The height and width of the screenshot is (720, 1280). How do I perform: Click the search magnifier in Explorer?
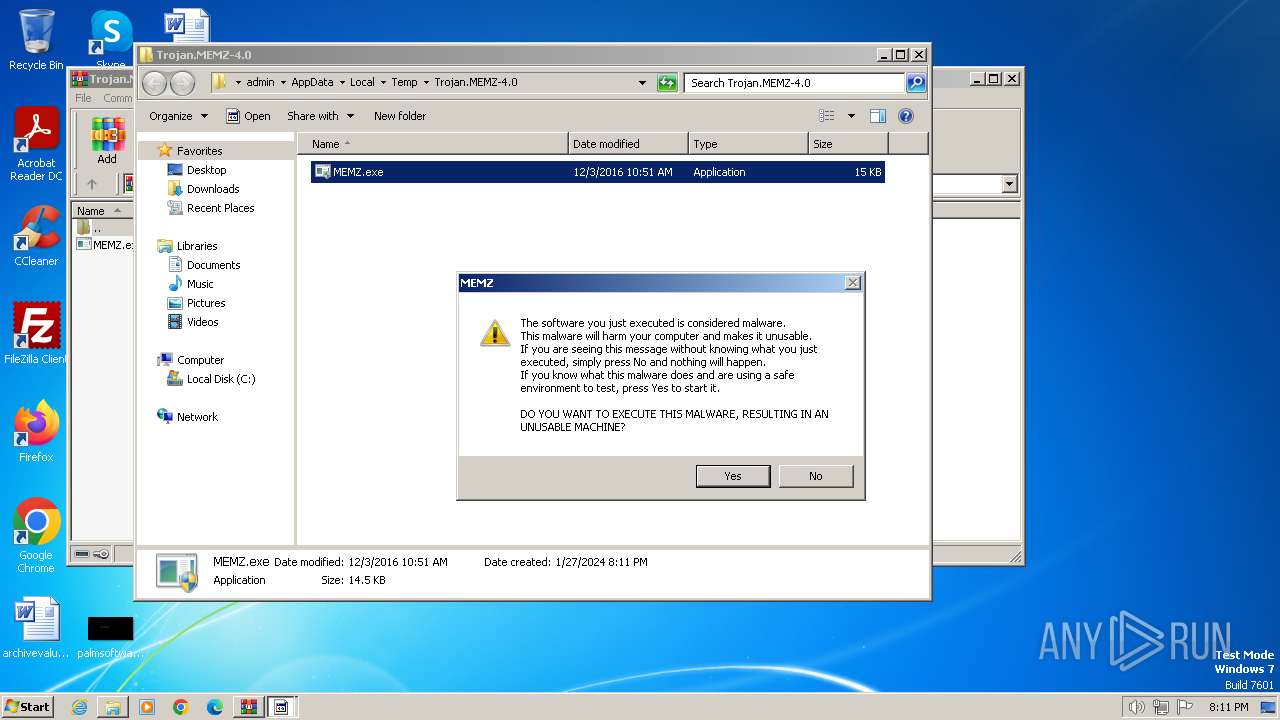pyautogui.click(x=916, y=83)
